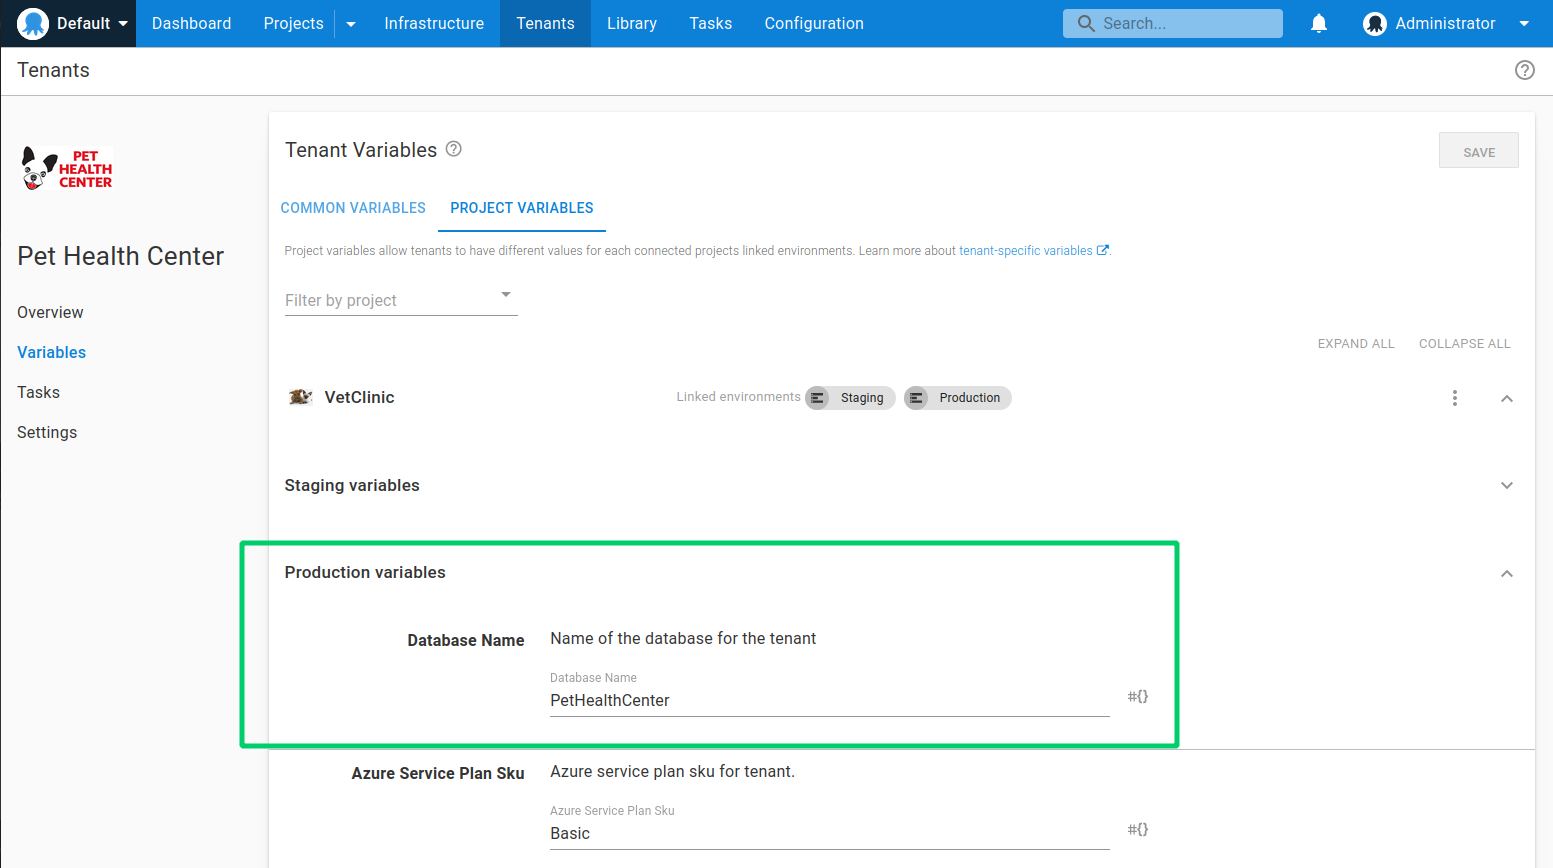The height and width of the screenshot is (868, 1553).
Task: Open the VetClinic overflow menu (vertical dots)
Action: click(x=1455, y=397)
